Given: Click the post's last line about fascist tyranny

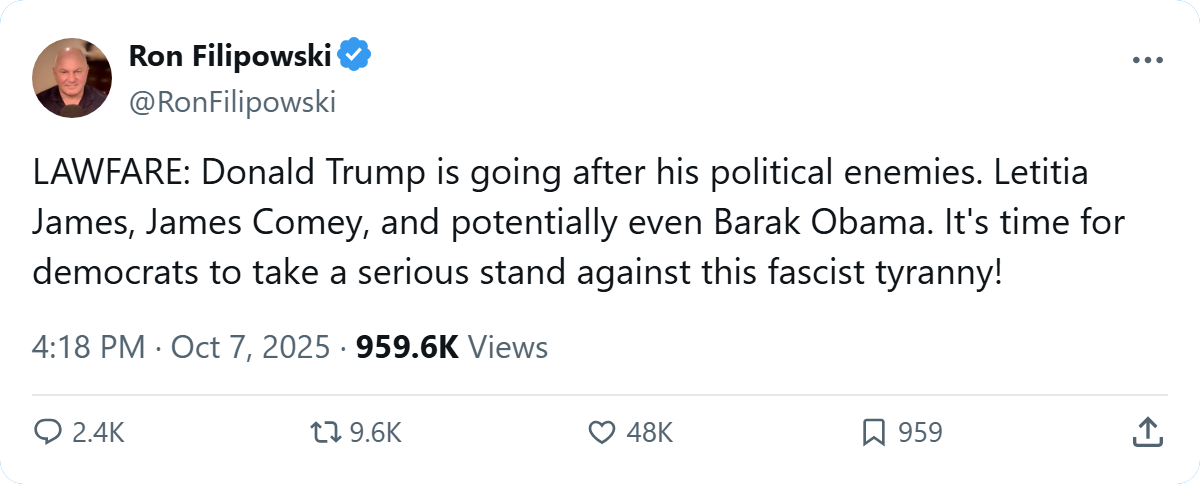Looking at the screenshot, I should tap(516, 271).
